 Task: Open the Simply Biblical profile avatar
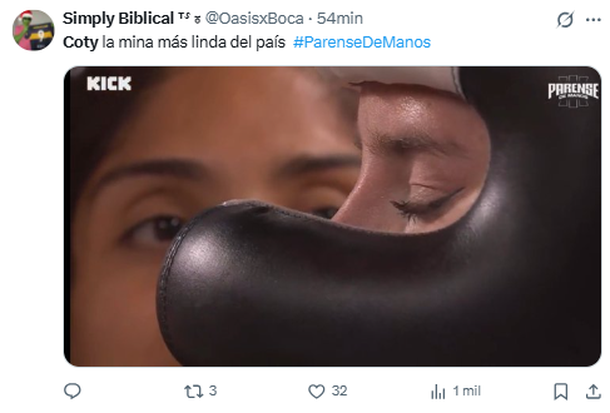[x=33, y=30]
